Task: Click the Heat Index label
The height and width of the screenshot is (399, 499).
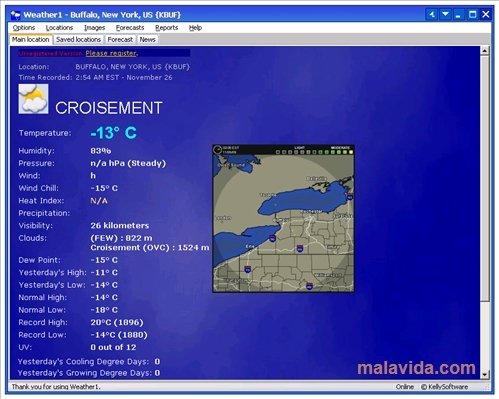Action: (41, 201)
